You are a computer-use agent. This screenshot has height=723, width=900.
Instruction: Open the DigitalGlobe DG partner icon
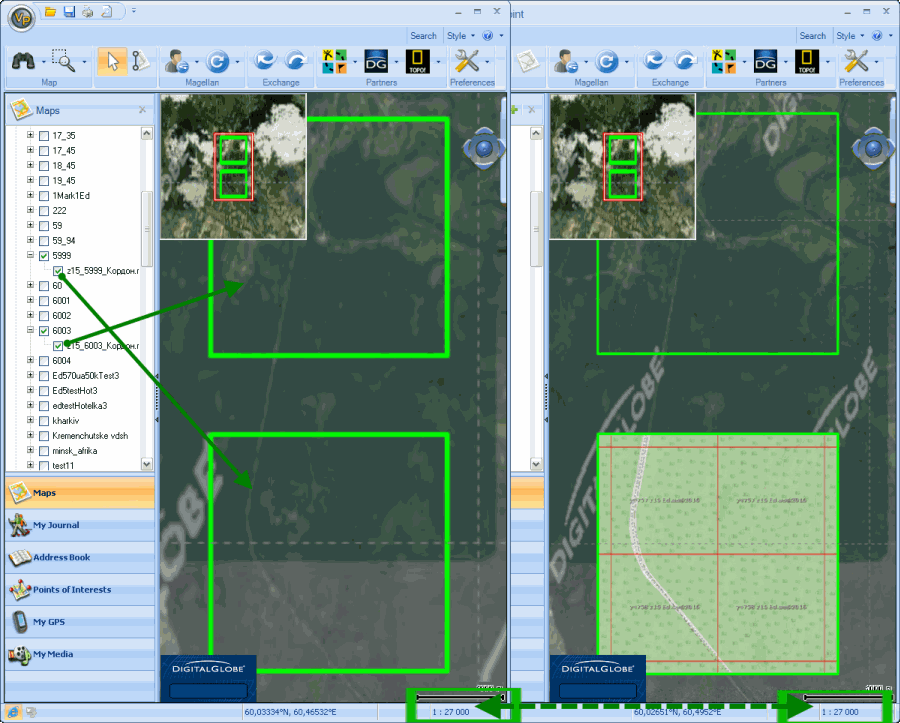pos(376,60)
